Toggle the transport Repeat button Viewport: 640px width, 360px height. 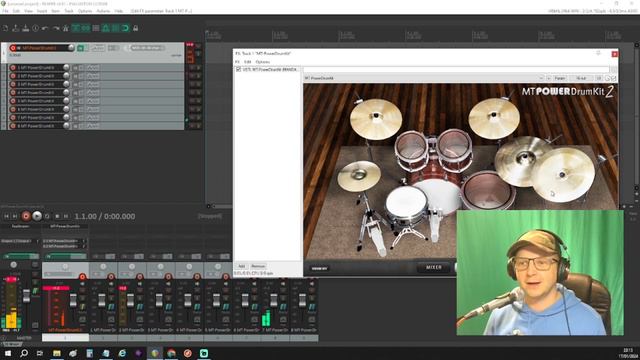point(47,216)
